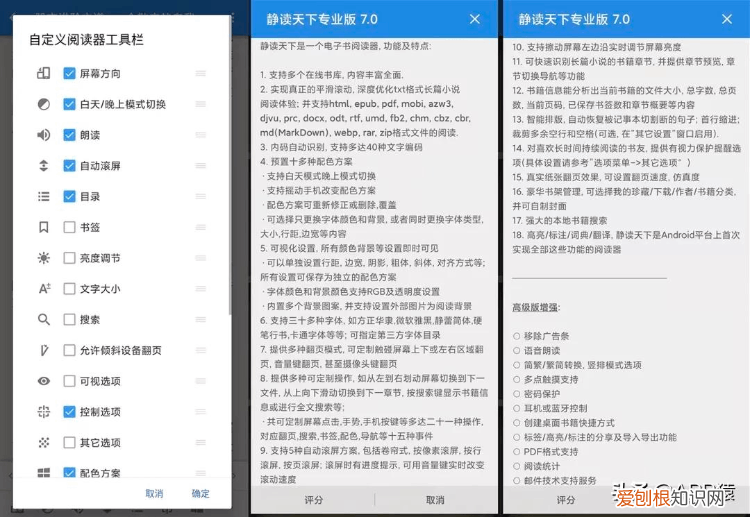
Task: Click reorder handle on 可视选项 row
Action: coord(200,381)
